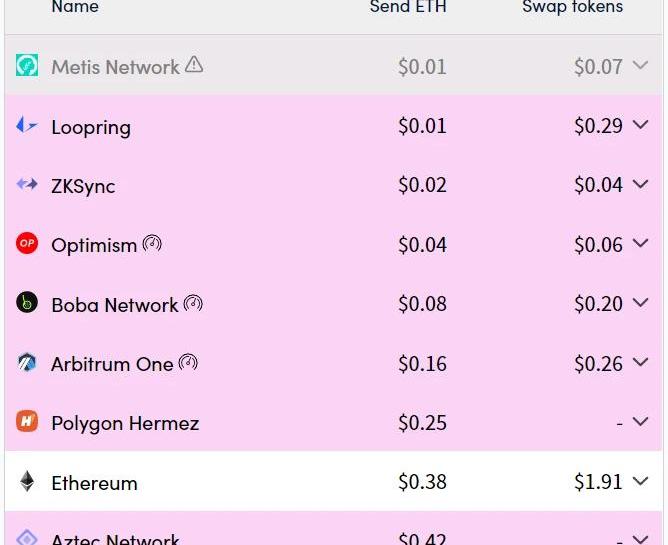Expand the ZKSync row details chevron
This screenshot has height=545, width=668.
pyautogui.click(x=640, y=184)
